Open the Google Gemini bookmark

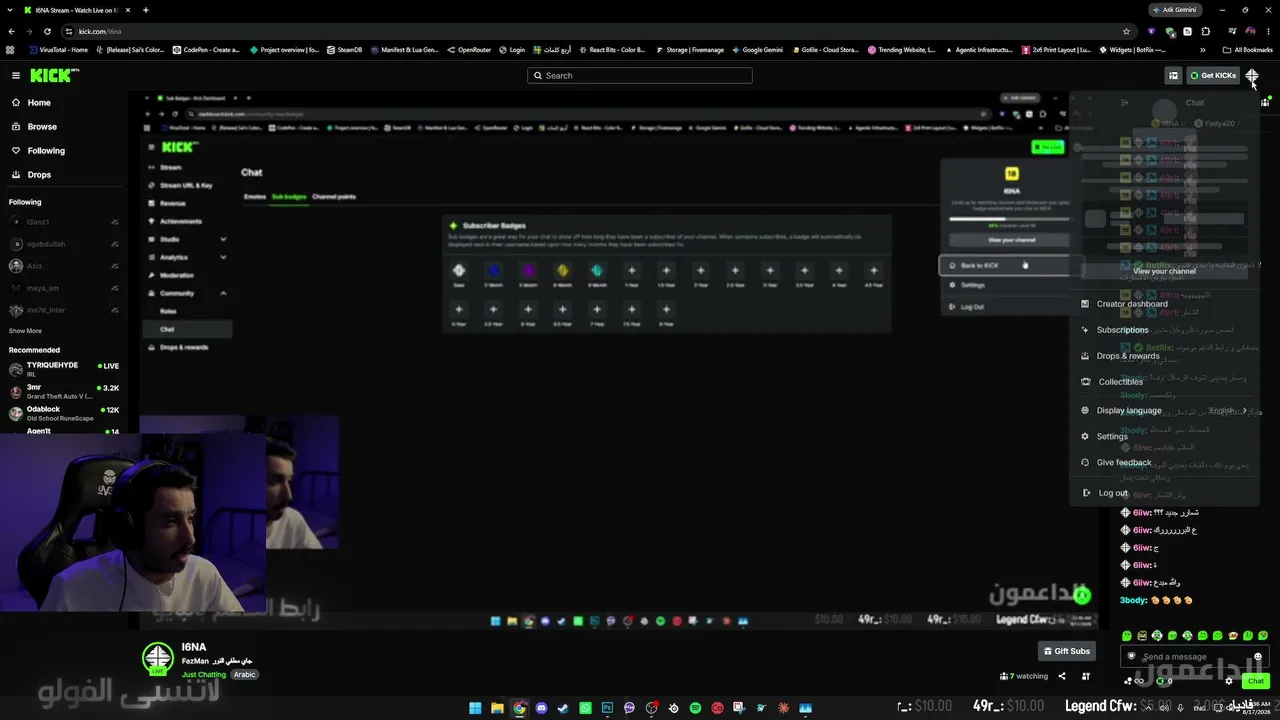point(757,50)
